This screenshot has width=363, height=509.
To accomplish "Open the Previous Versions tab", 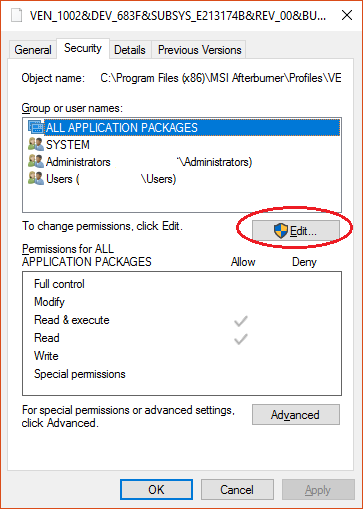I will (x=199, y=50).
